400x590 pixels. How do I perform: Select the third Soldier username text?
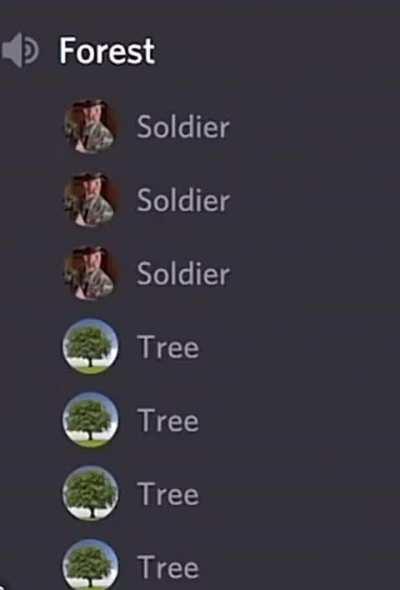coord(183,274)
